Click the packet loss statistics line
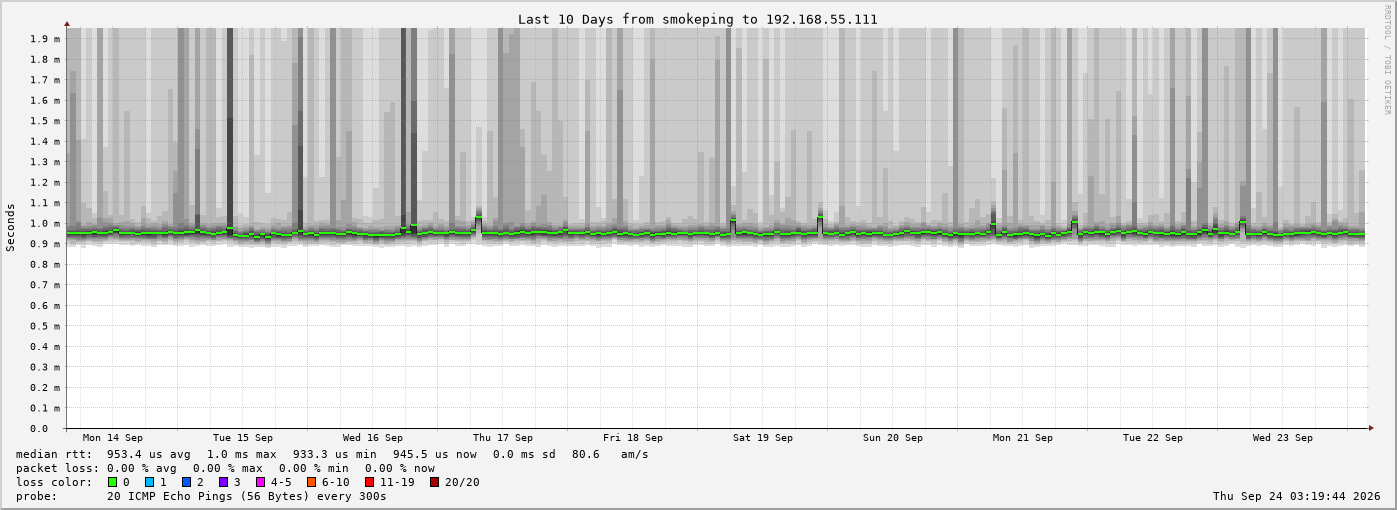Screen dimensions: 1397x510 [x=226, y=468]
